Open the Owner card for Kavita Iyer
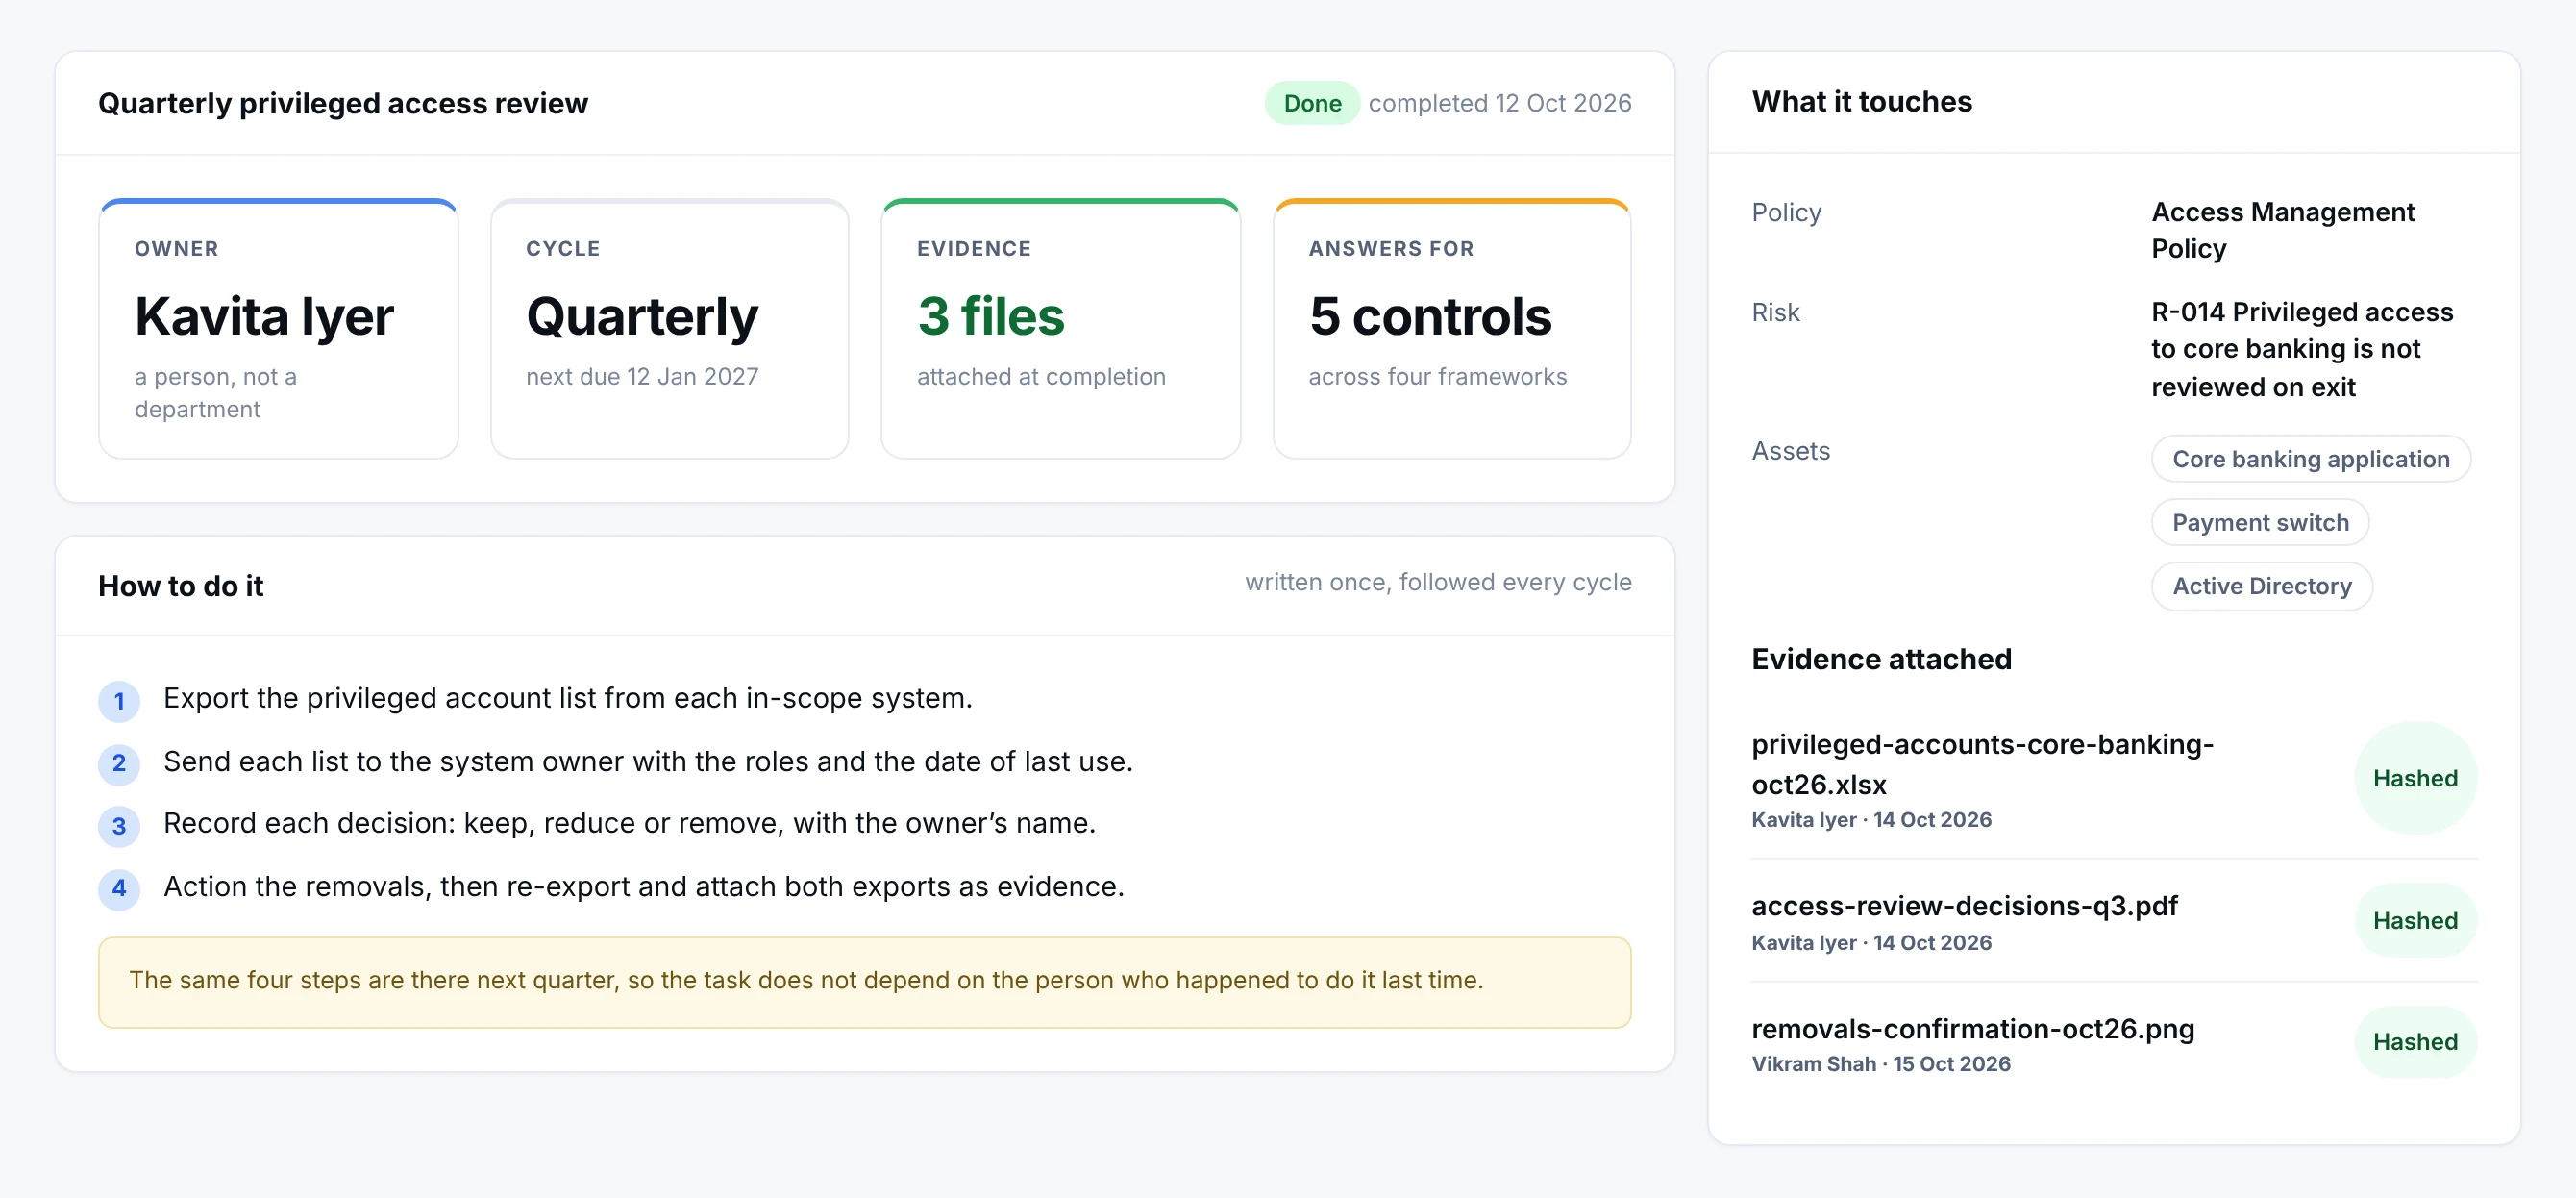This screenshot has width=2576, height=1198. tap(279, 328)
